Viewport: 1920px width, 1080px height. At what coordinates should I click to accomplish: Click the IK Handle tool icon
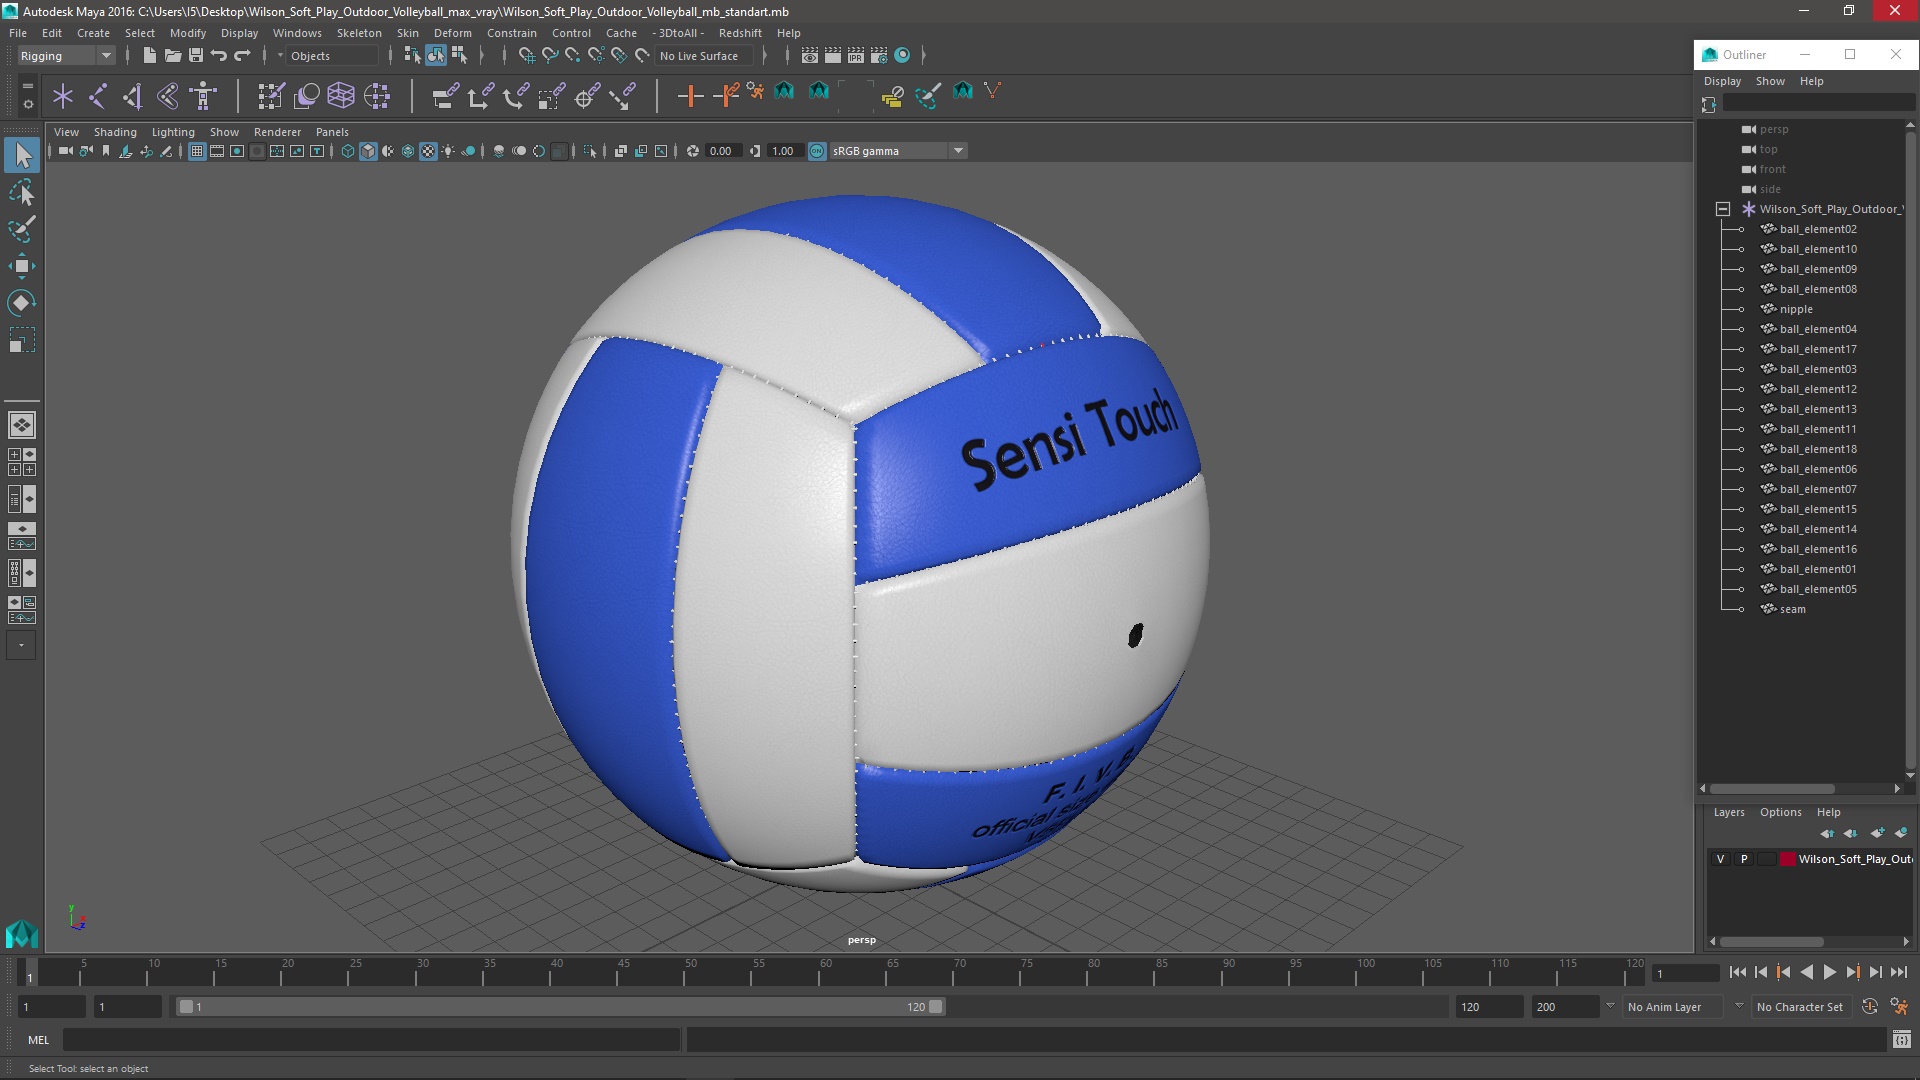click(132, 96)
